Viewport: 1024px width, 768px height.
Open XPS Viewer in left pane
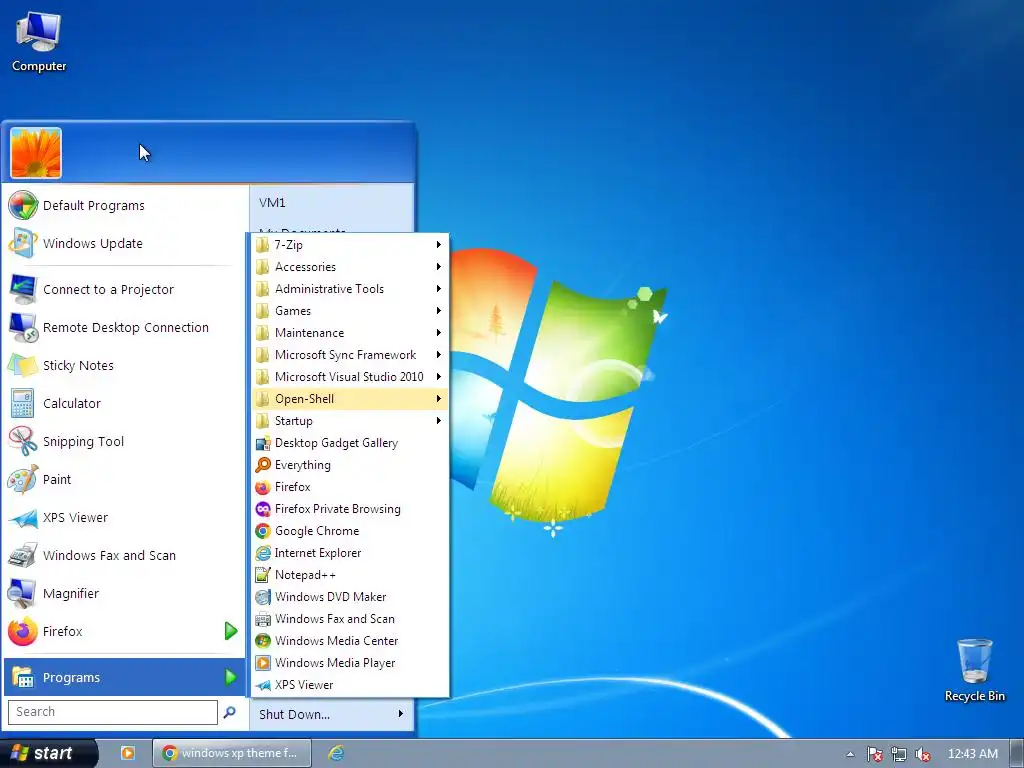(x=123, y=517)
